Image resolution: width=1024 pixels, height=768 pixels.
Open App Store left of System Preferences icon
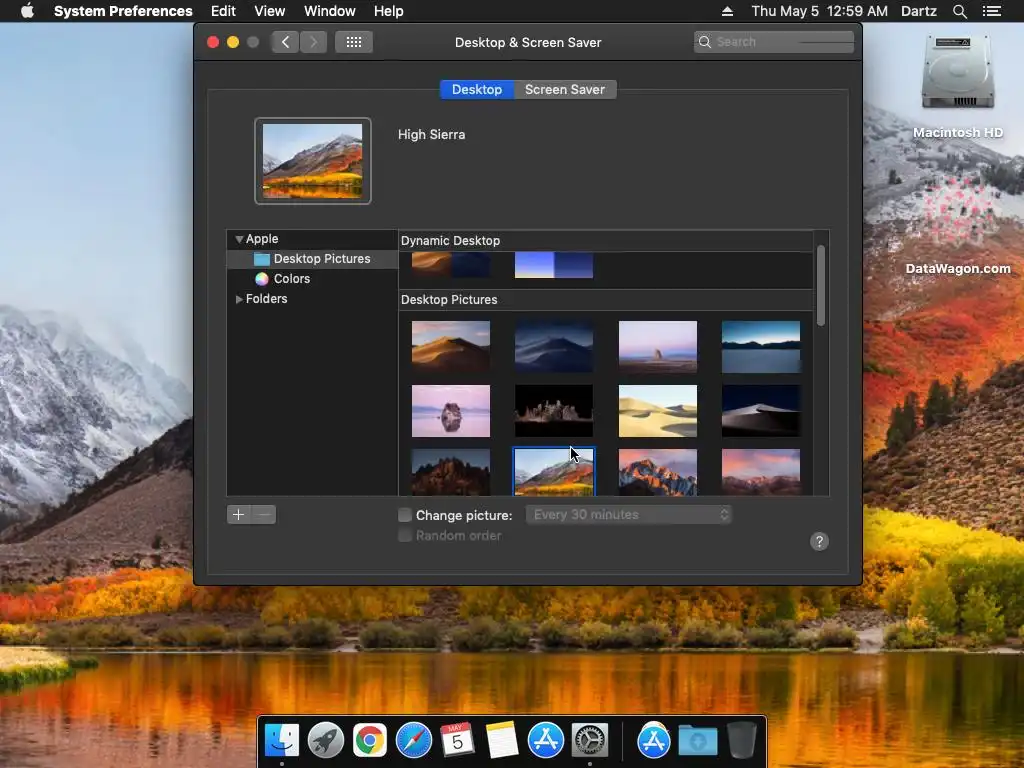click(x=546, y=741)
